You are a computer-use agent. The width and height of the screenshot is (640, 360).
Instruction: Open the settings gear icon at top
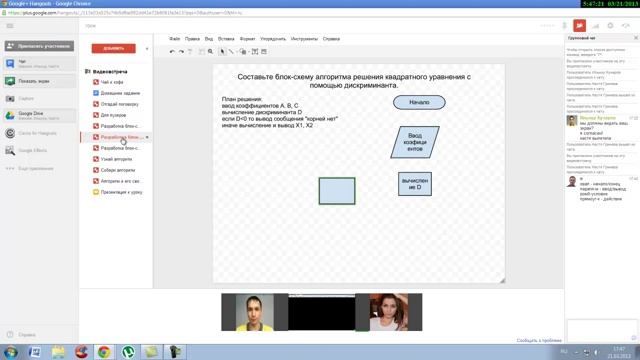610,26
